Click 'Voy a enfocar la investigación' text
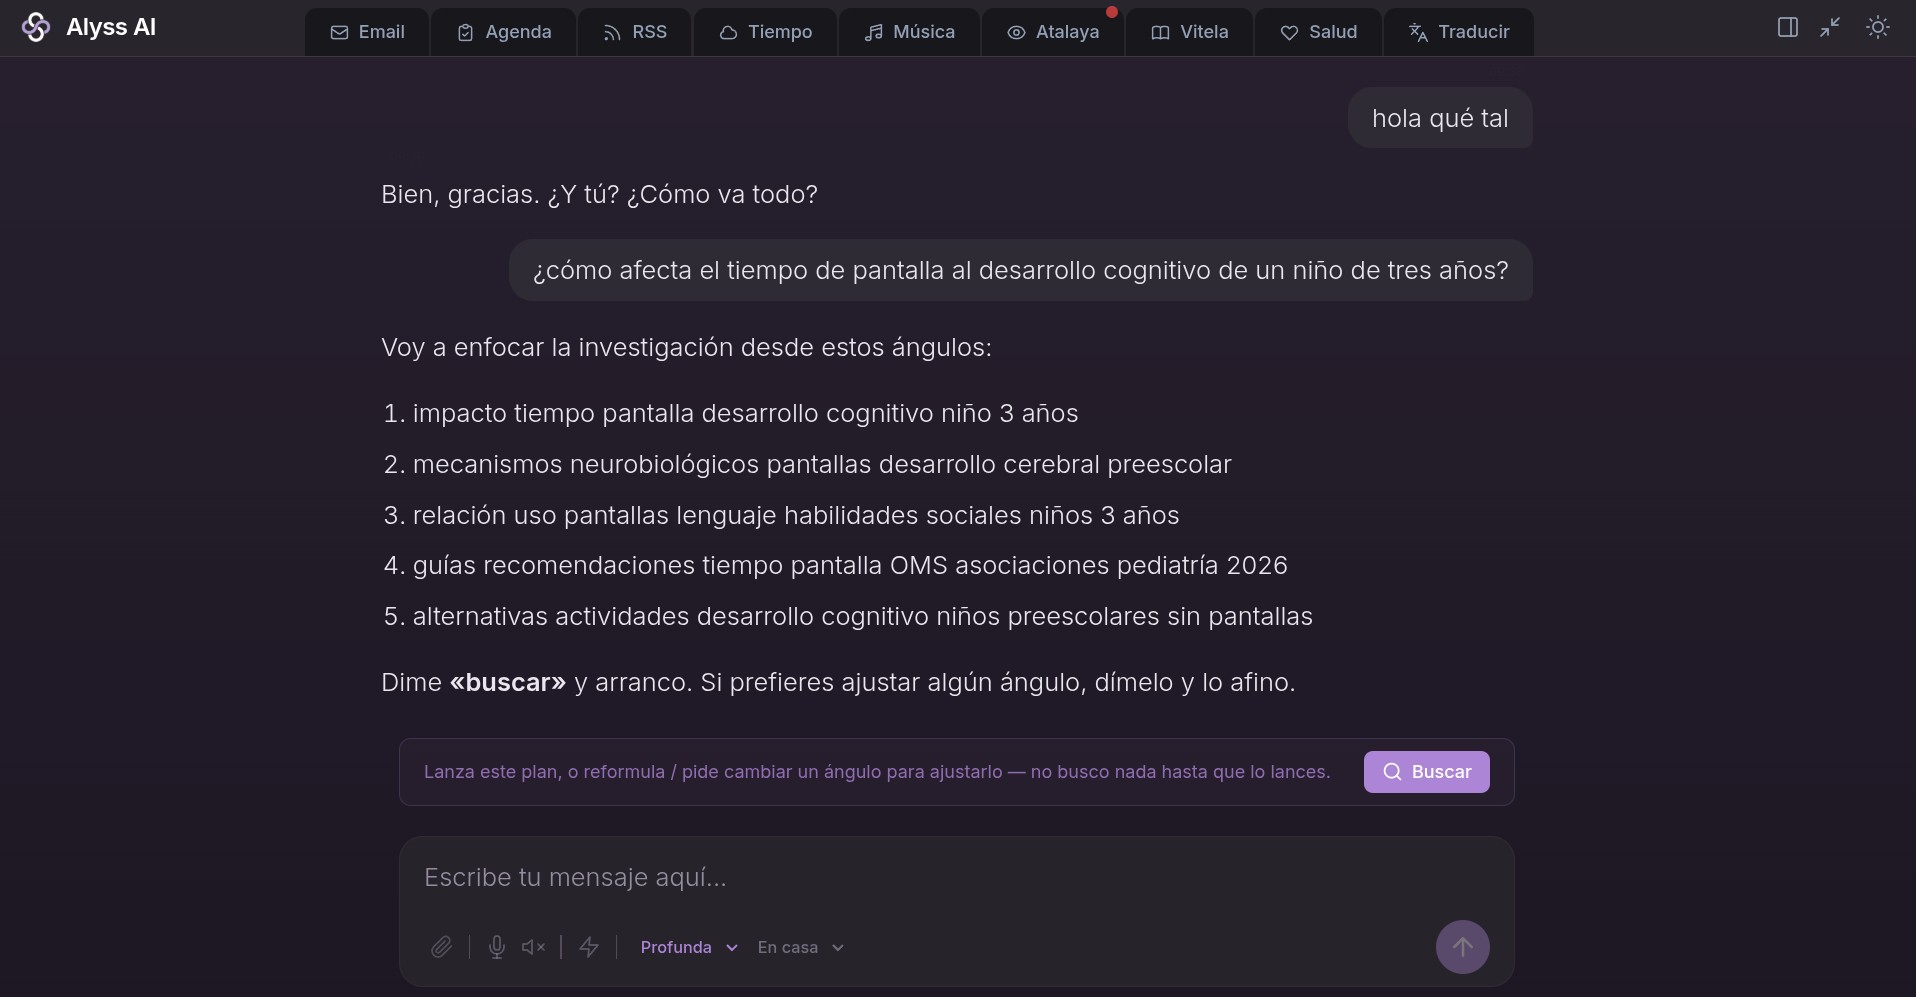Viewport: 1916px width, 997px height. point(686,347)
